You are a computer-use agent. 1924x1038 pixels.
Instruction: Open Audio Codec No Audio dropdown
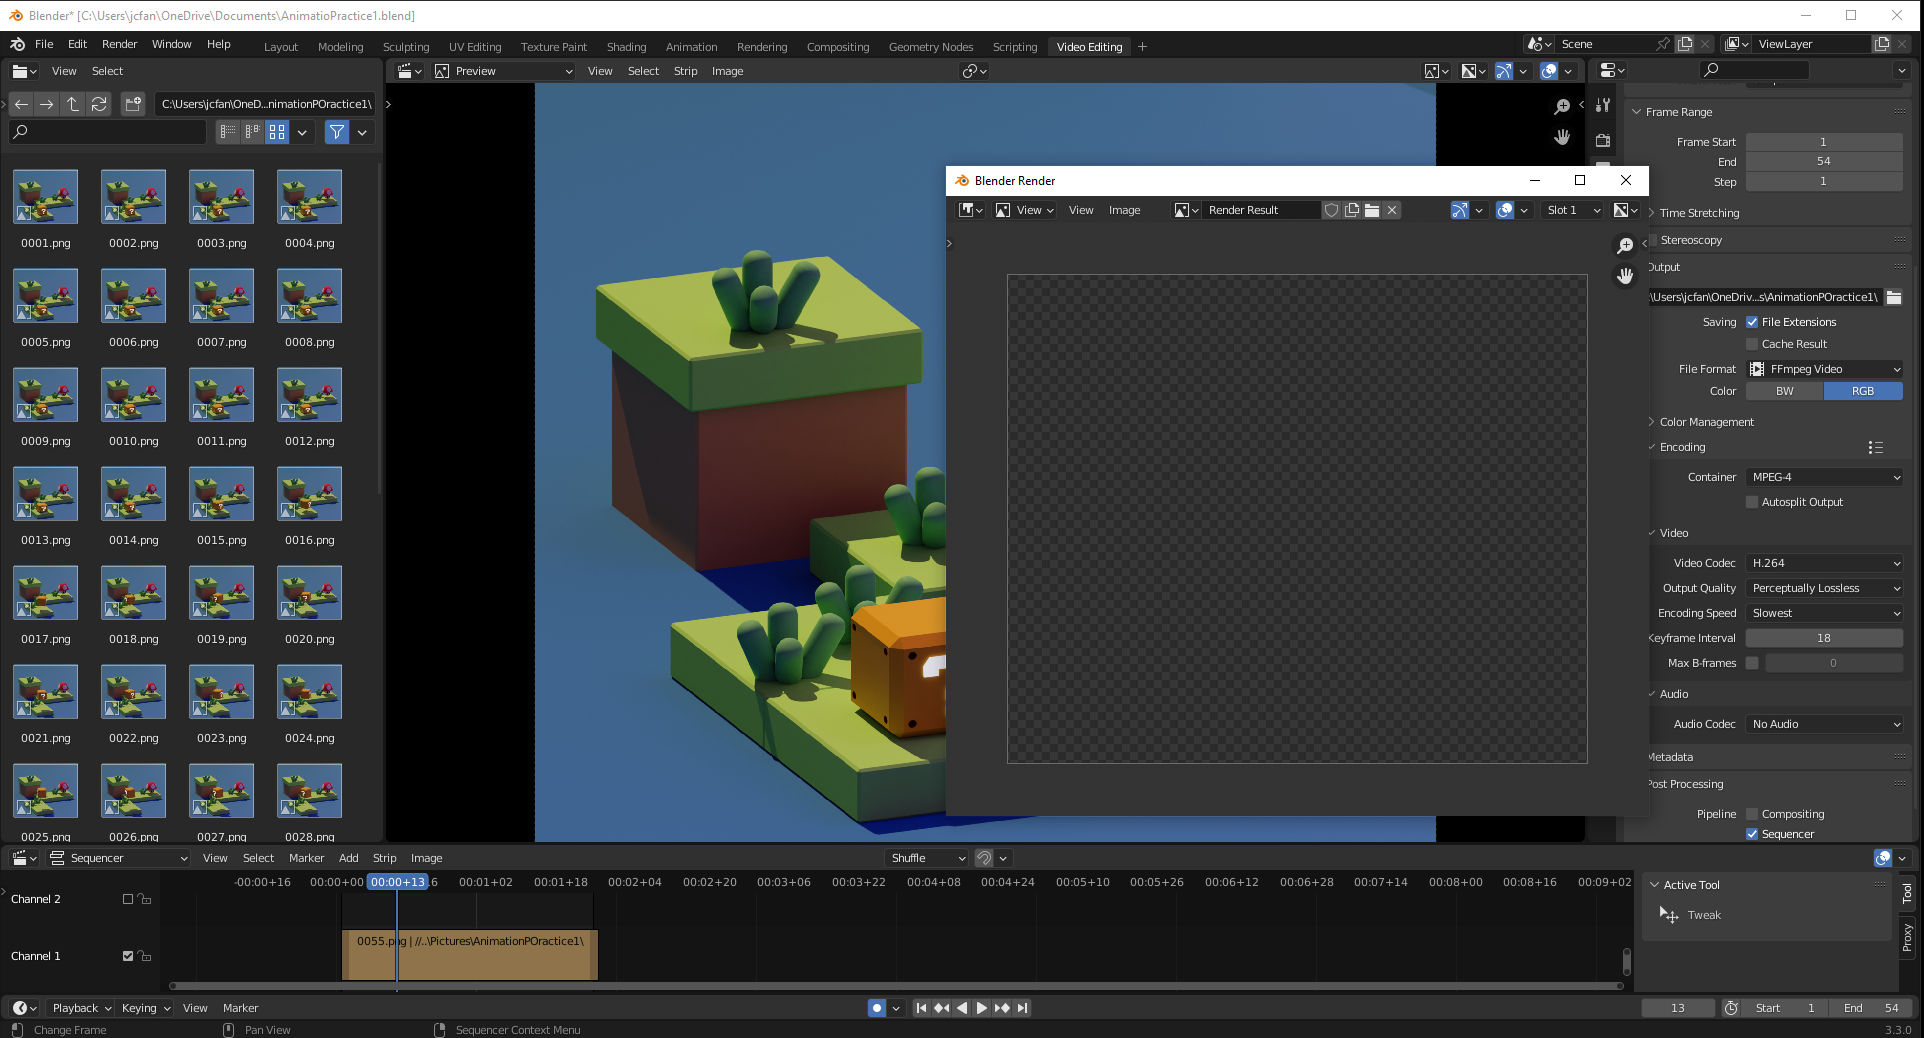point(1824,724)
